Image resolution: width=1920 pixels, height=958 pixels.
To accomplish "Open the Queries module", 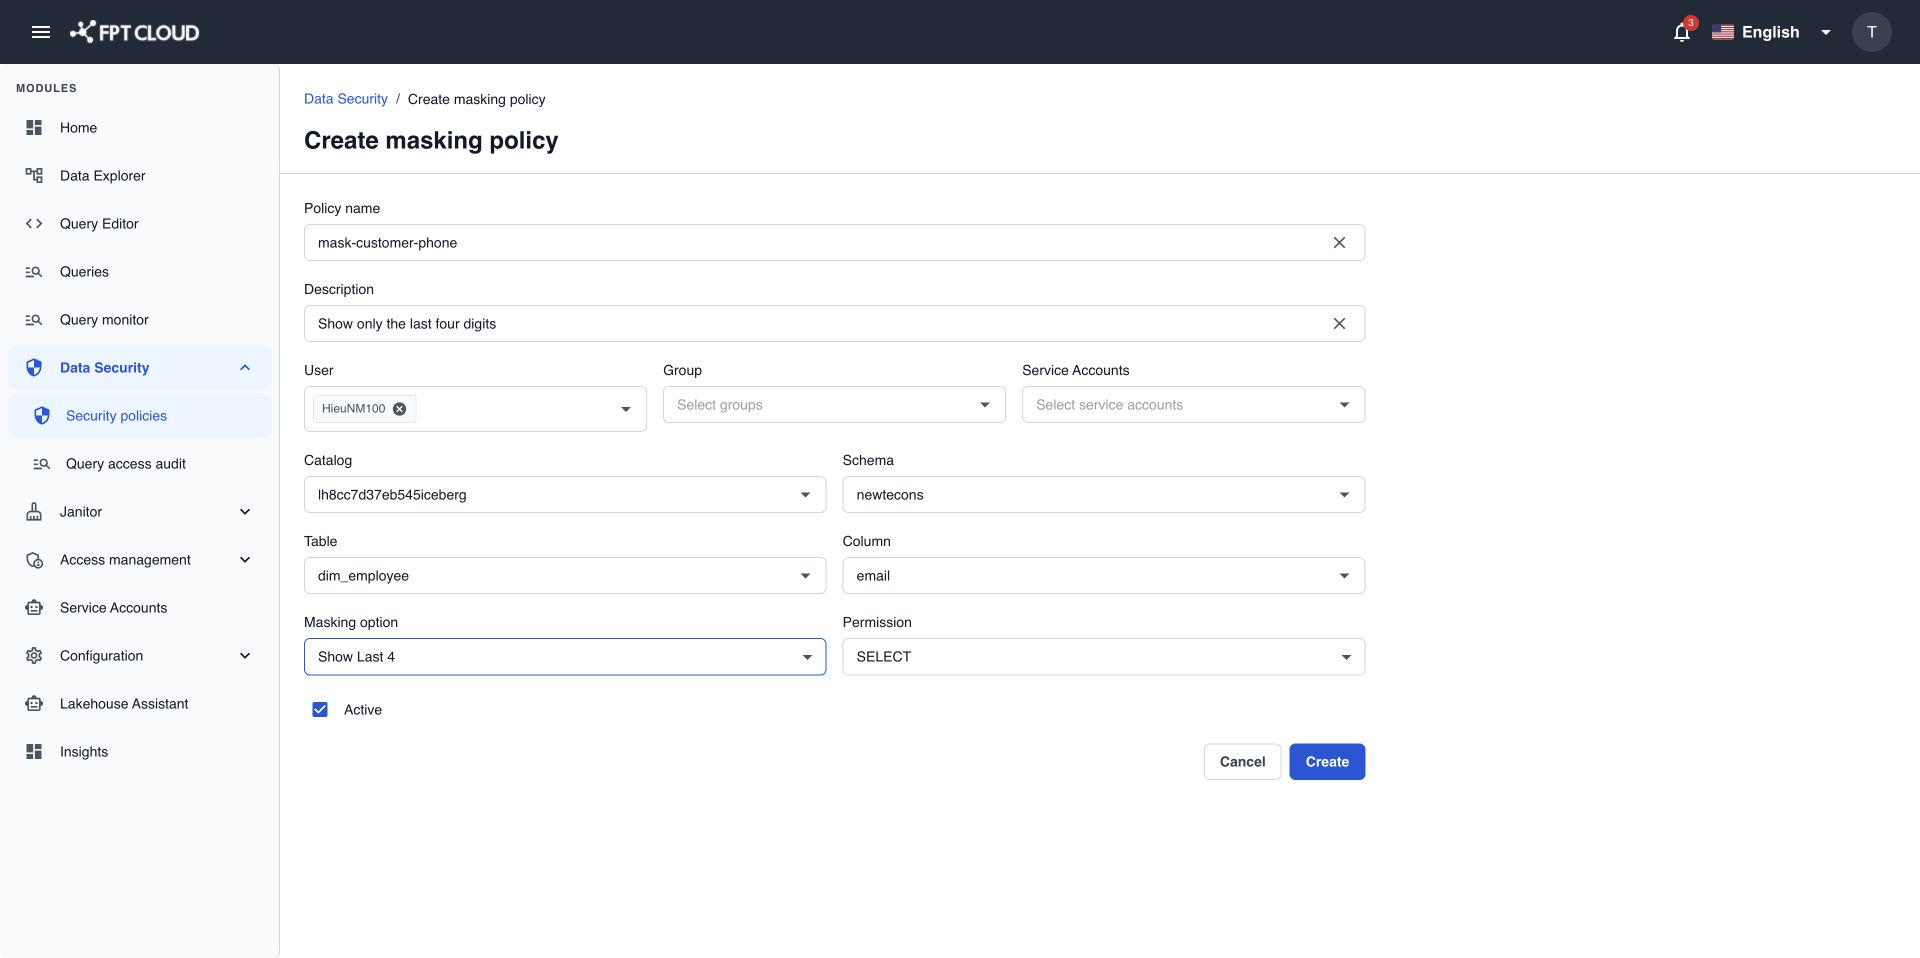I will point(139,272).
